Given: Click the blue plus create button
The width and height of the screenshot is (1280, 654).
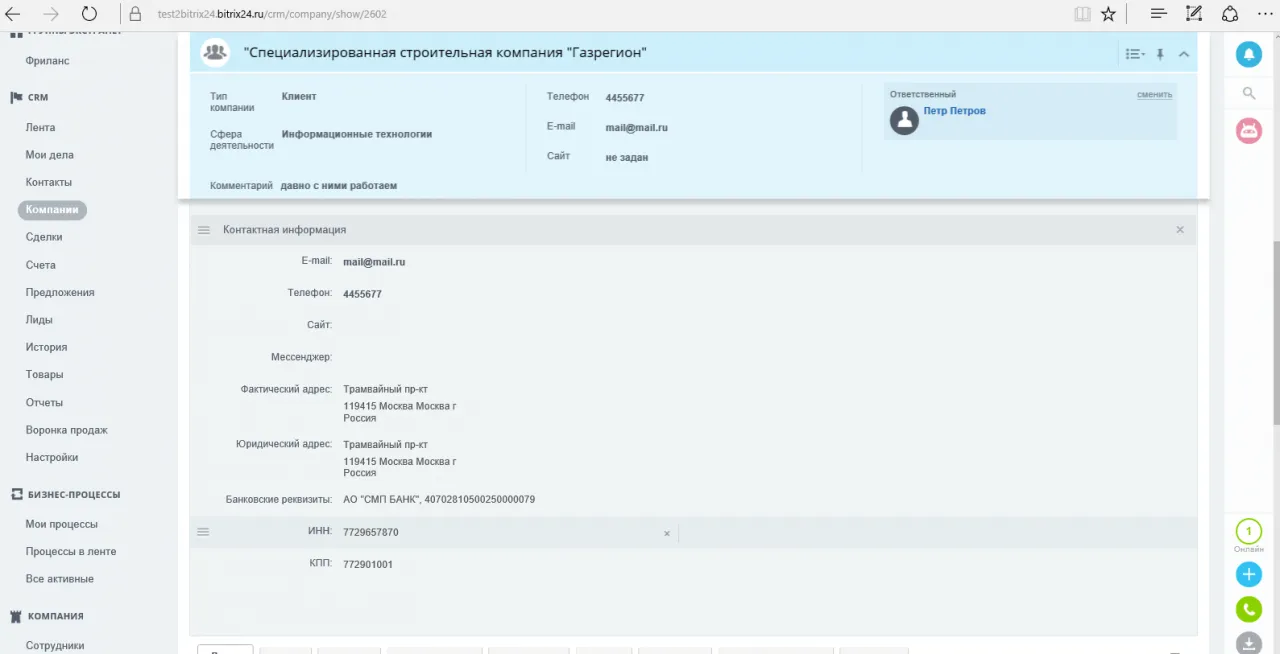Looking at the screenshot, I should (1248, 574).
